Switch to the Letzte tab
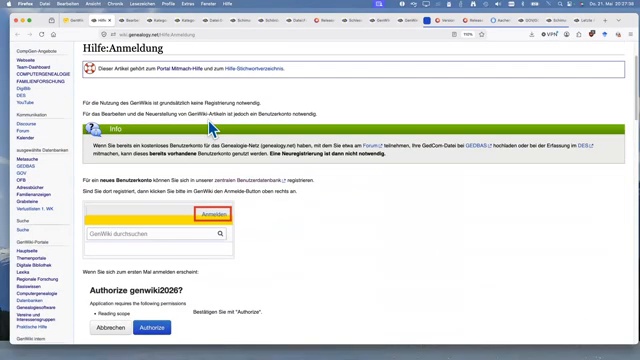The height and width of the screenshot is (360, 640). 584,20
